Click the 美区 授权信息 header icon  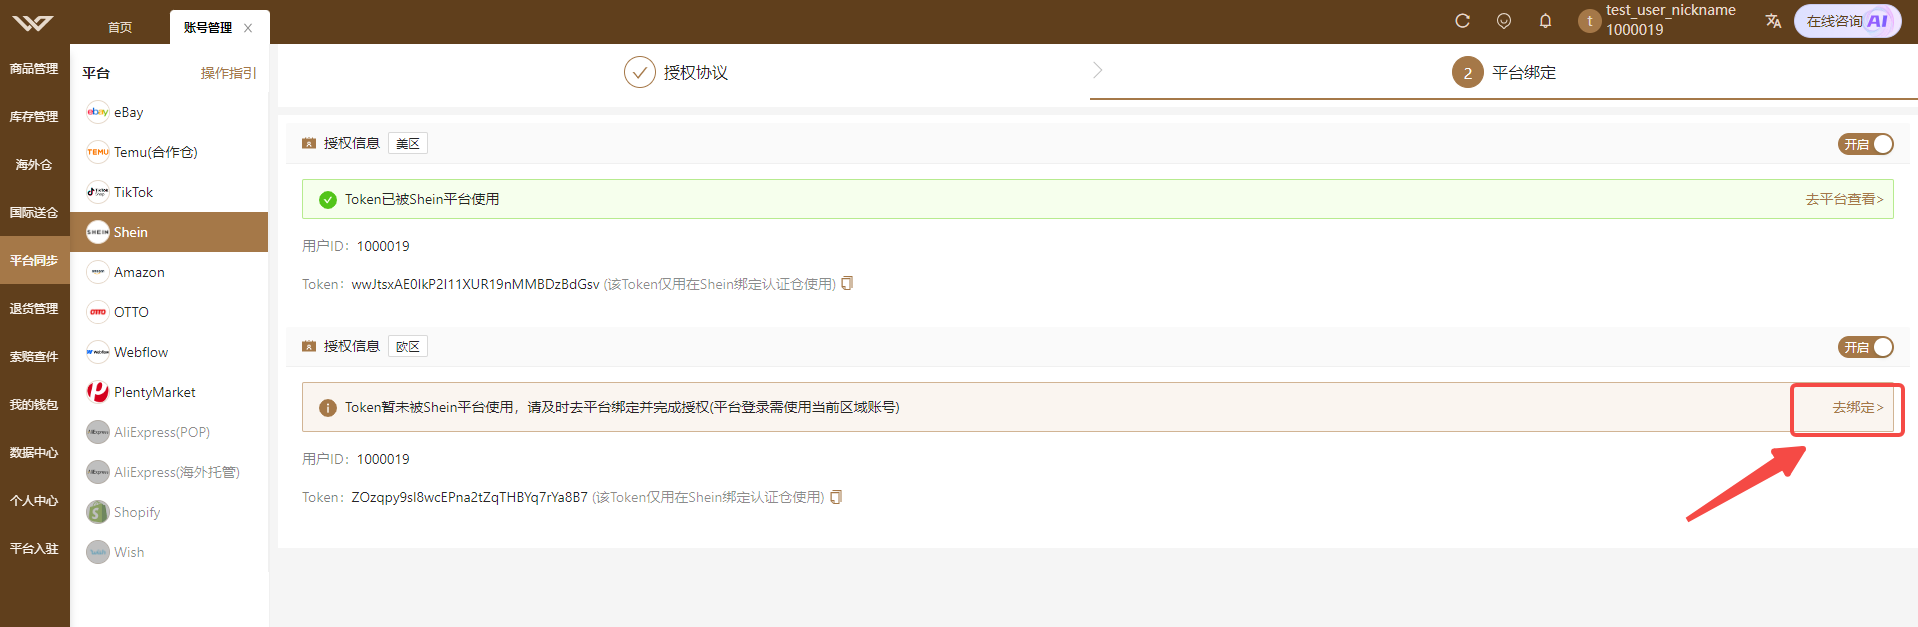309,144
